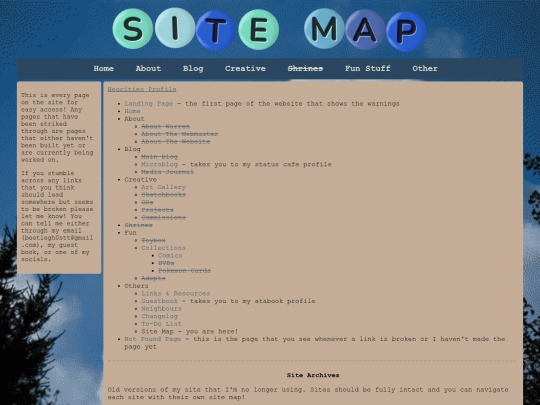Click the Adopts link under Fun
The height and width of the screenshot is (405, 540).
[x=153, y=278]
